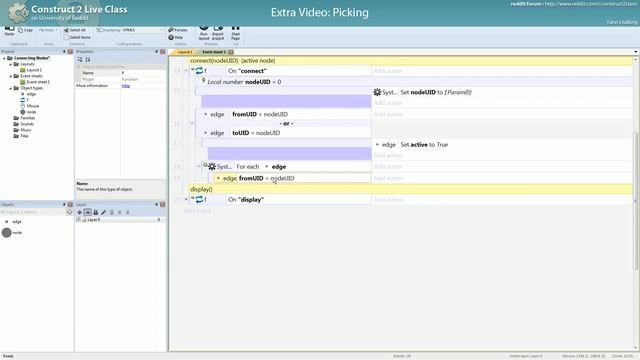Collapse the Connecting Nodes project root
The image size is (640, 360).
[4, 58]
